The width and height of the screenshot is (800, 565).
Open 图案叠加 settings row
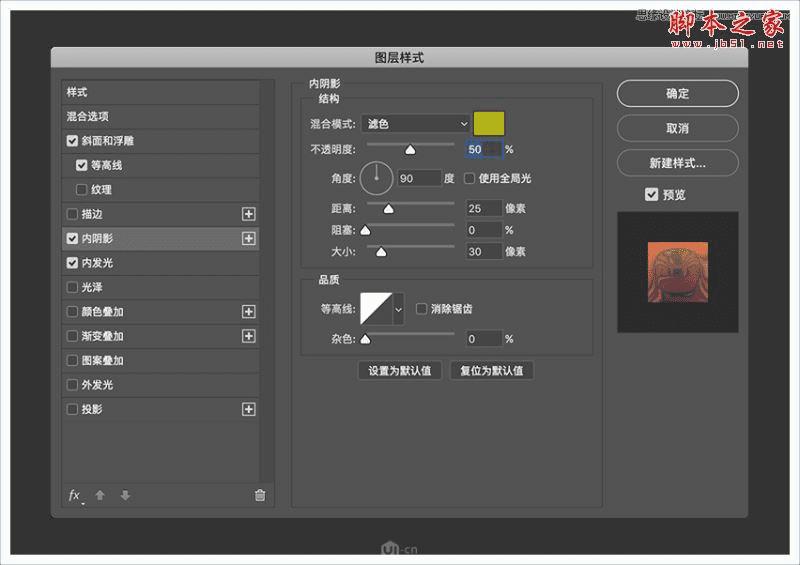160,360
